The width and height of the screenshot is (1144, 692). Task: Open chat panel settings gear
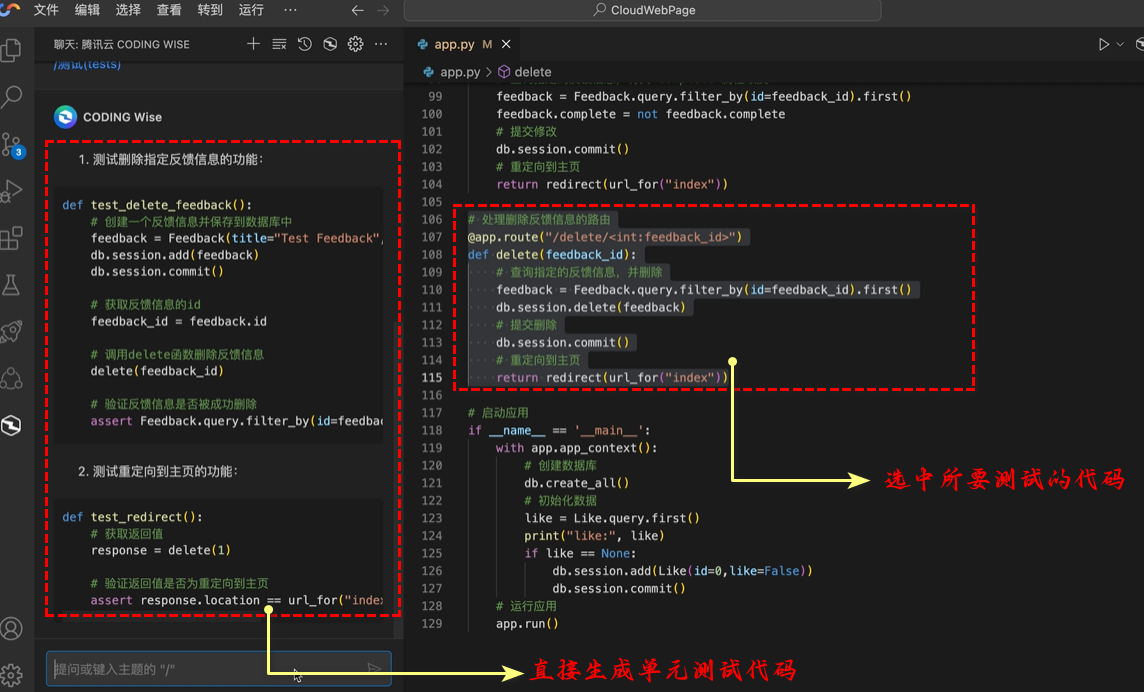pyautogui.click(x=355, y=44)
